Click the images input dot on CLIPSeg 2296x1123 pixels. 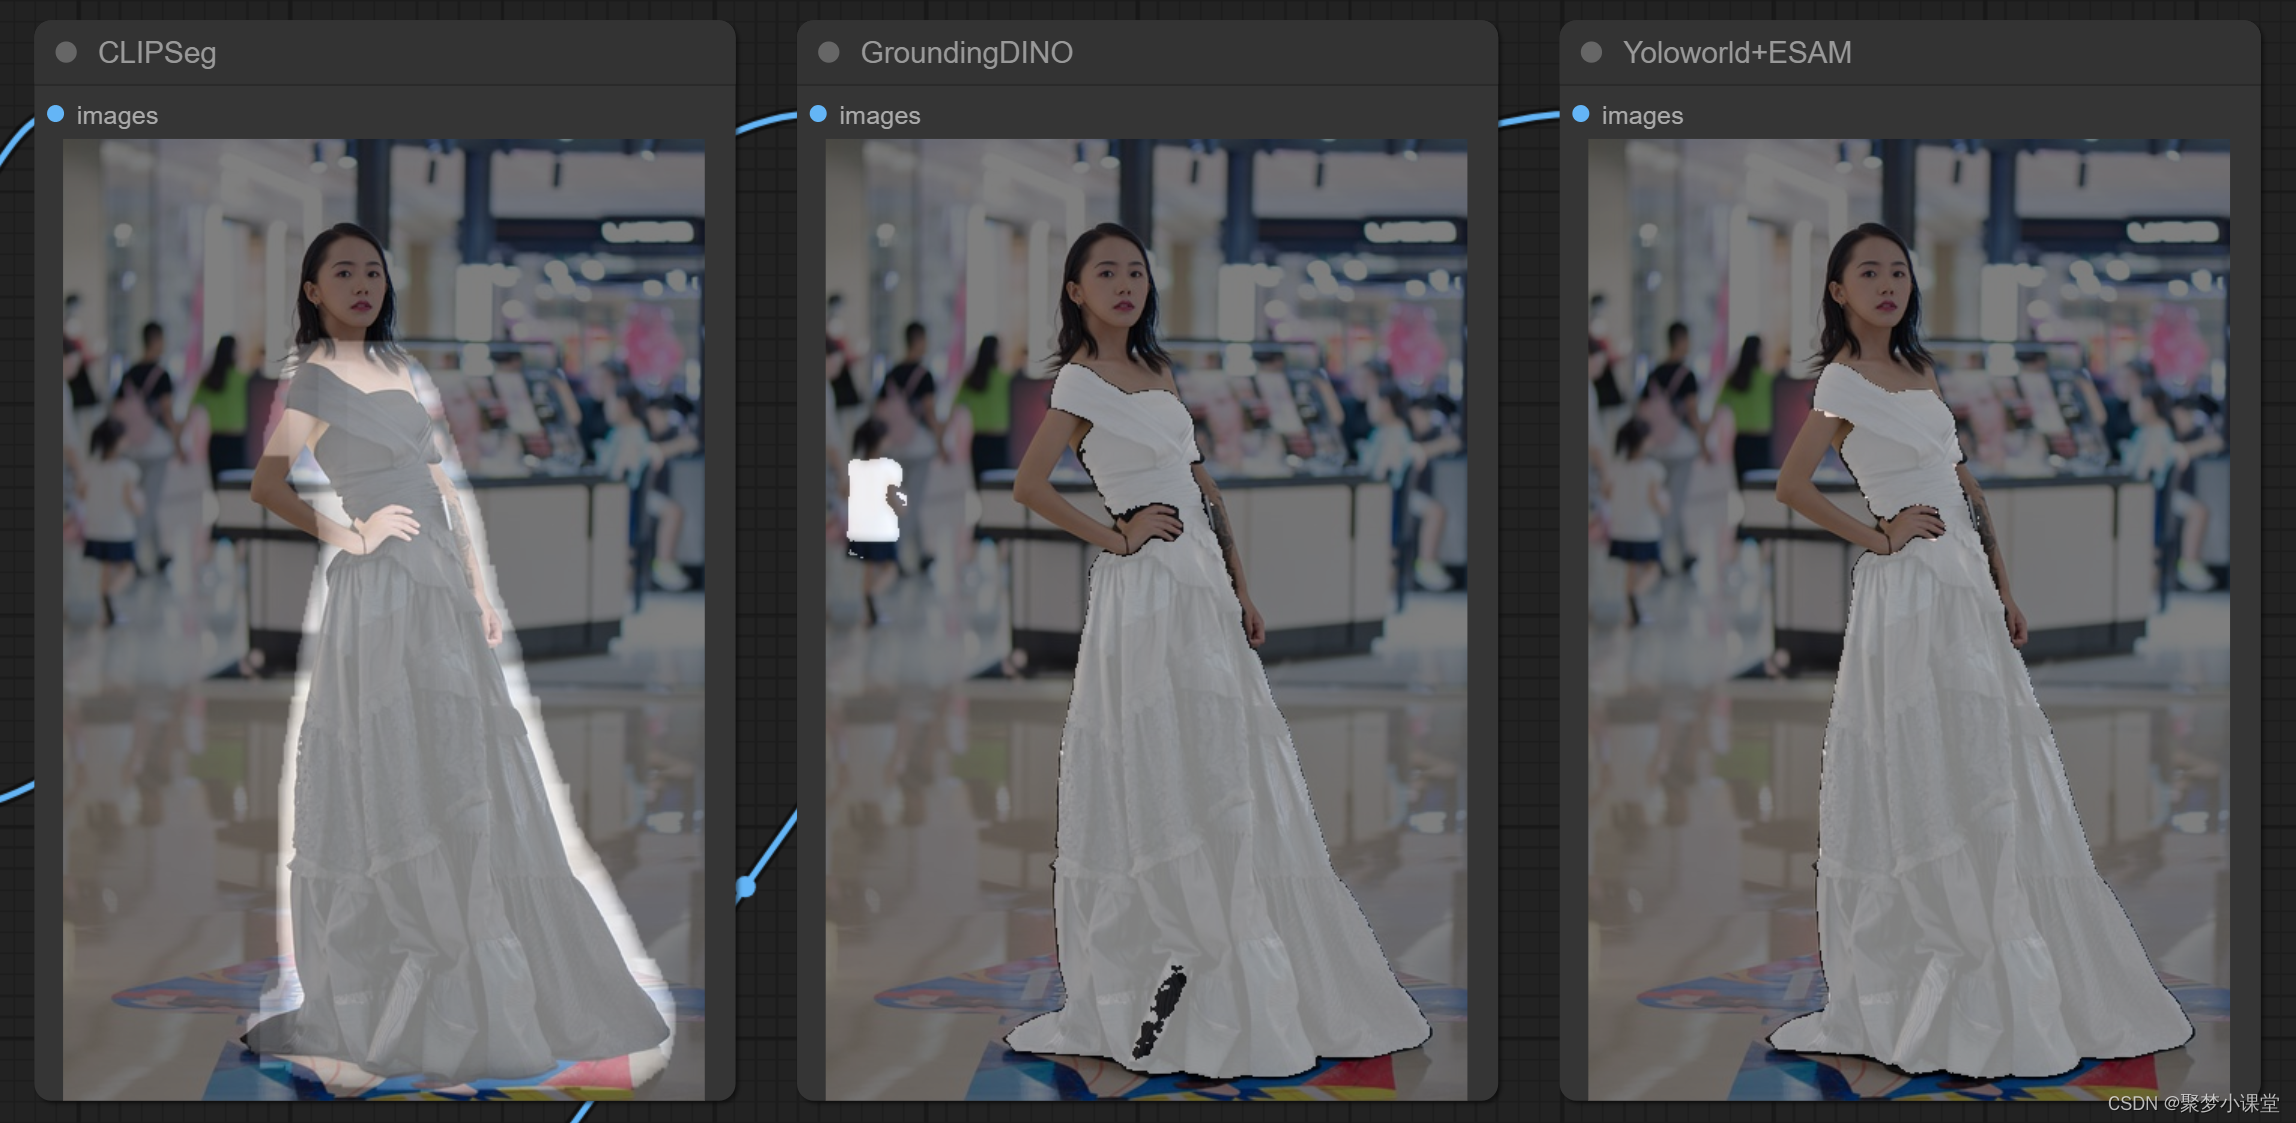point(56,115)
